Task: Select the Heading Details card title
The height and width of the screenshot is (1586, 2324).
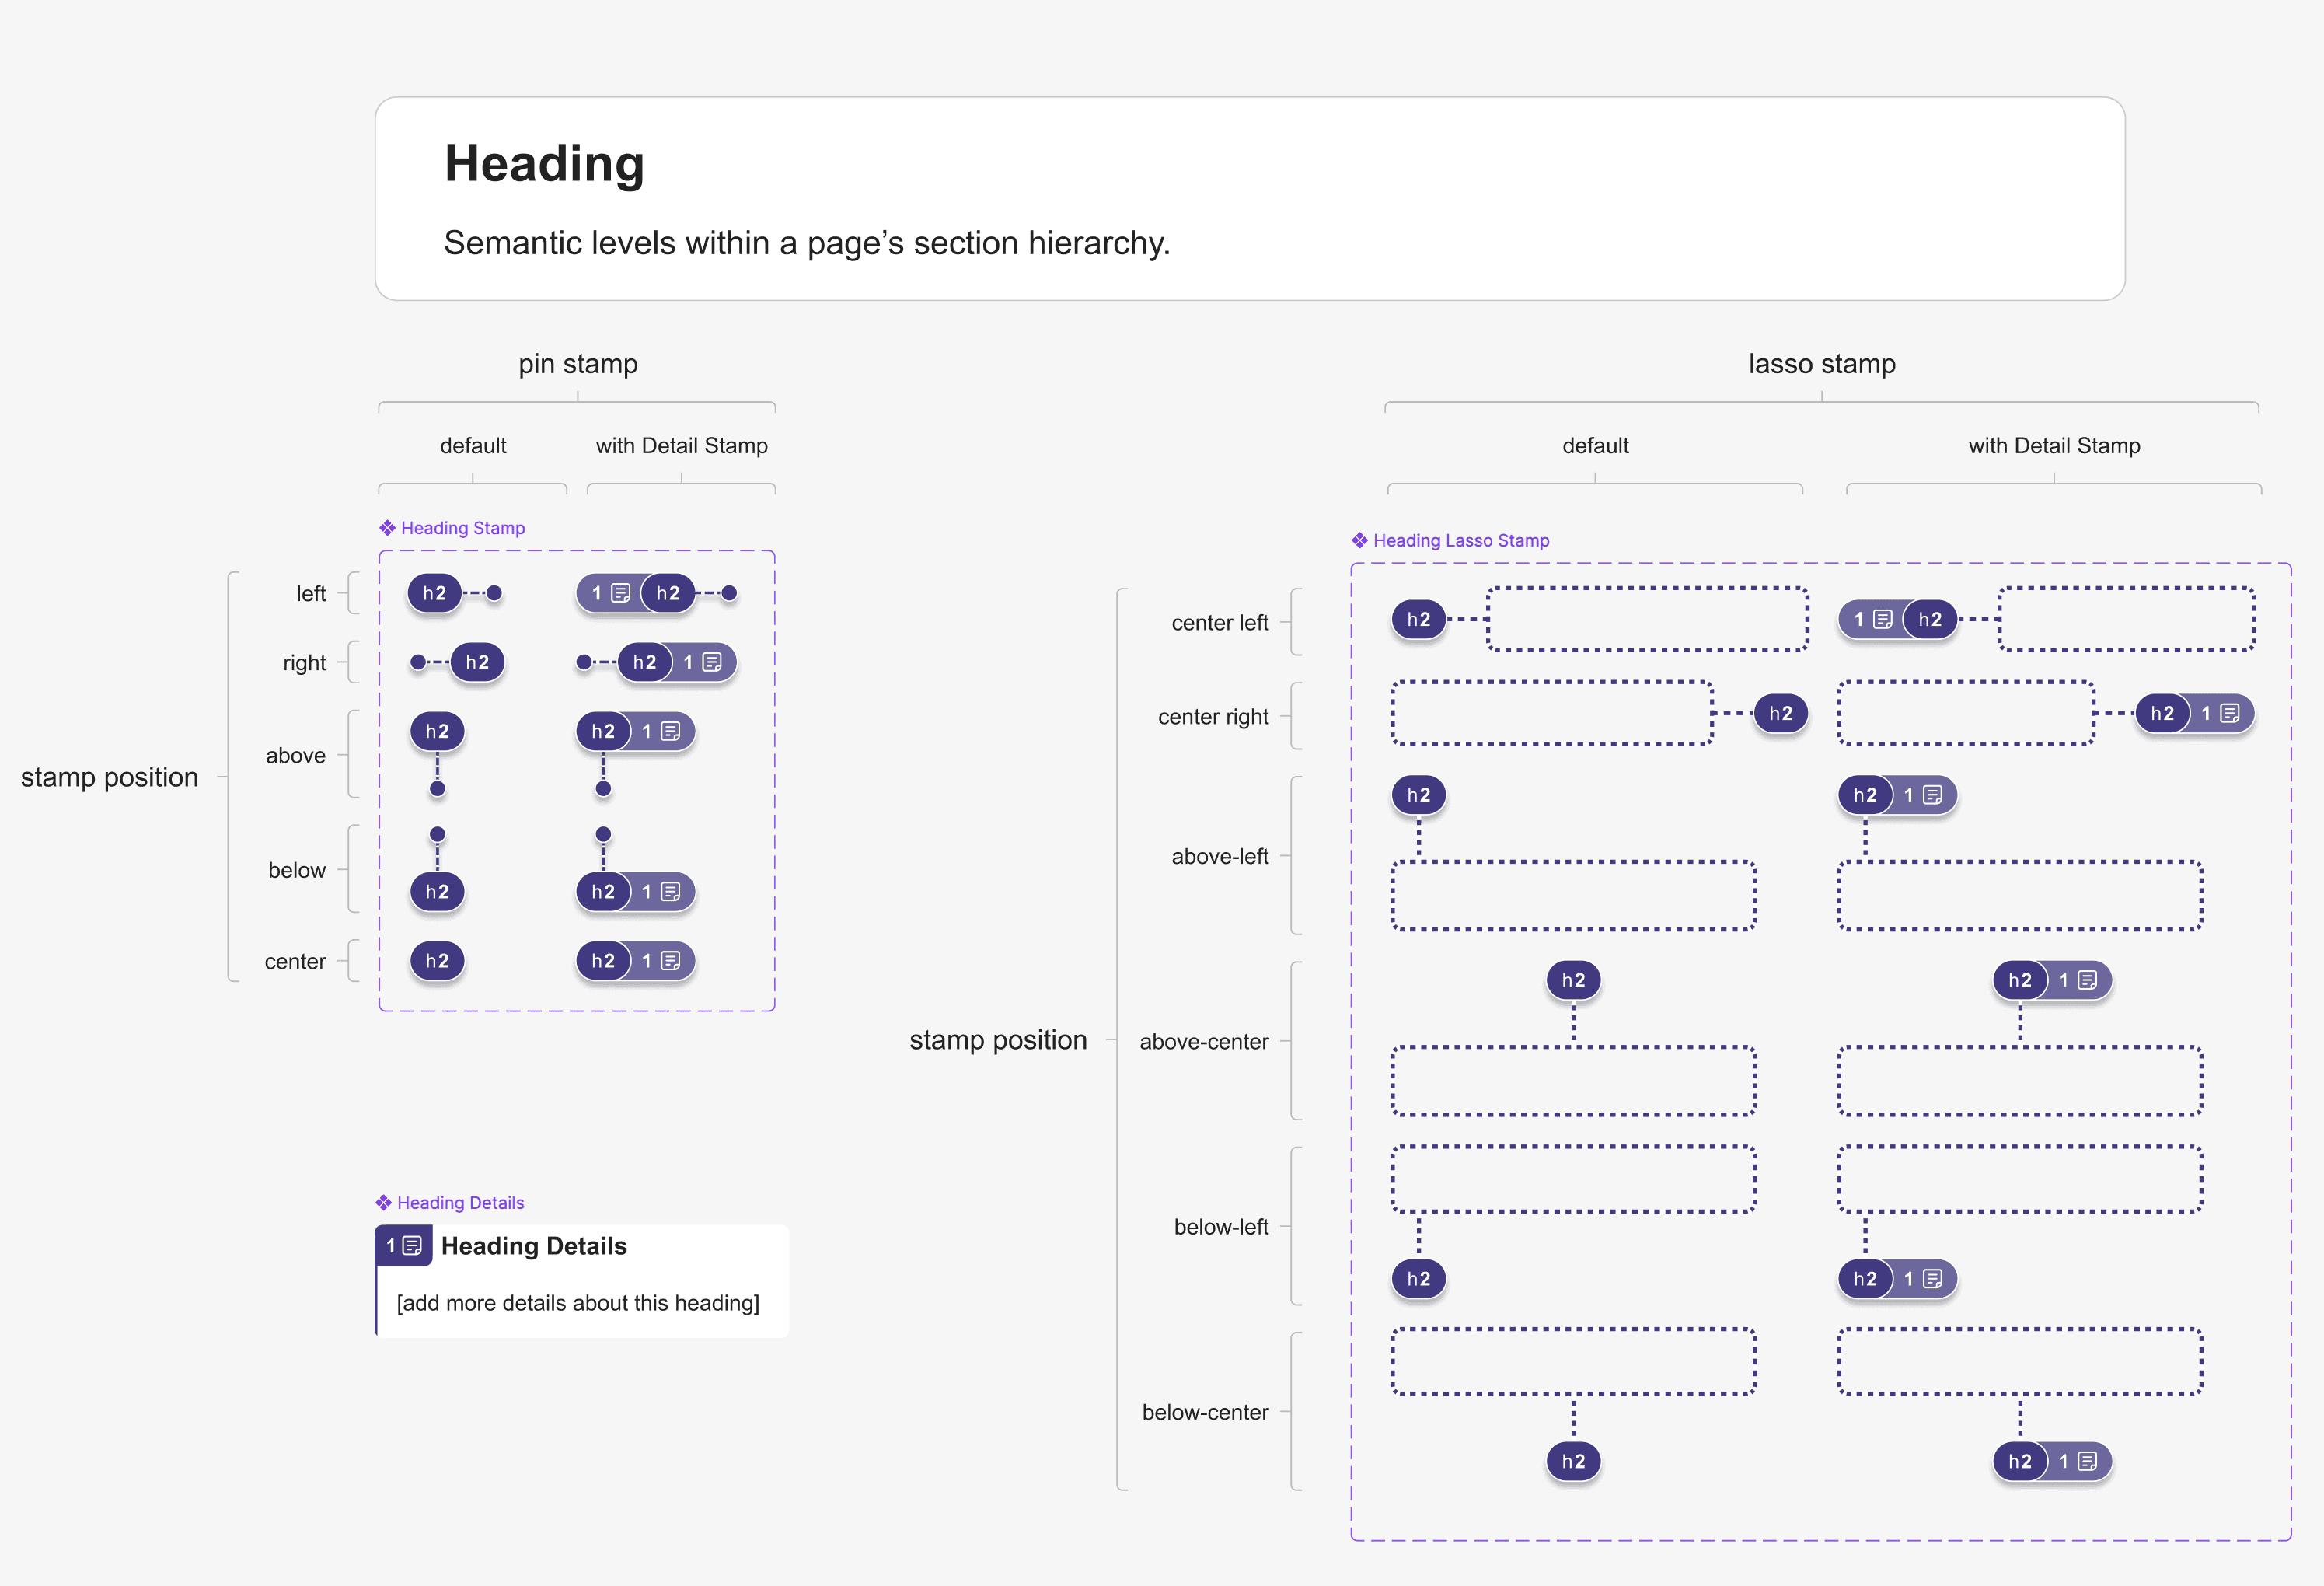Action: [534, 1246]
